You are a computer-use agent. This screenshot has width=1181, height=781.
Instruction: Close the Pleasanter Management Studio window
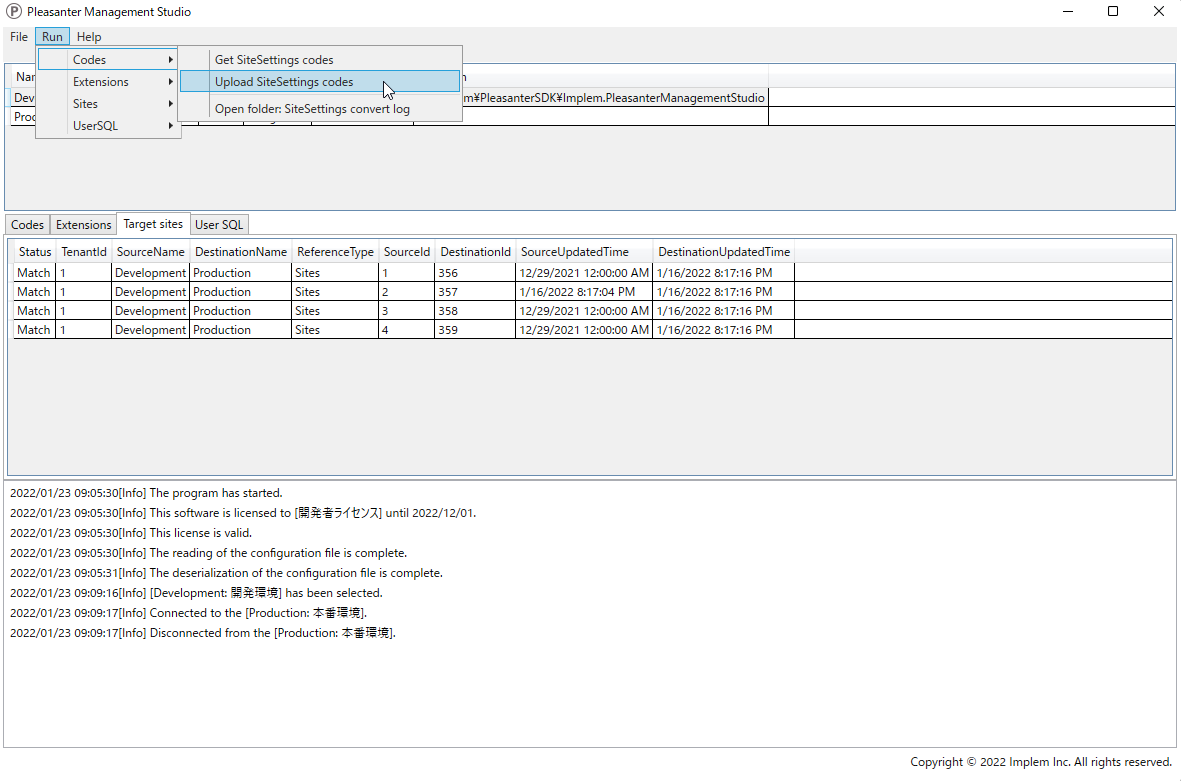pos(1158,11)
